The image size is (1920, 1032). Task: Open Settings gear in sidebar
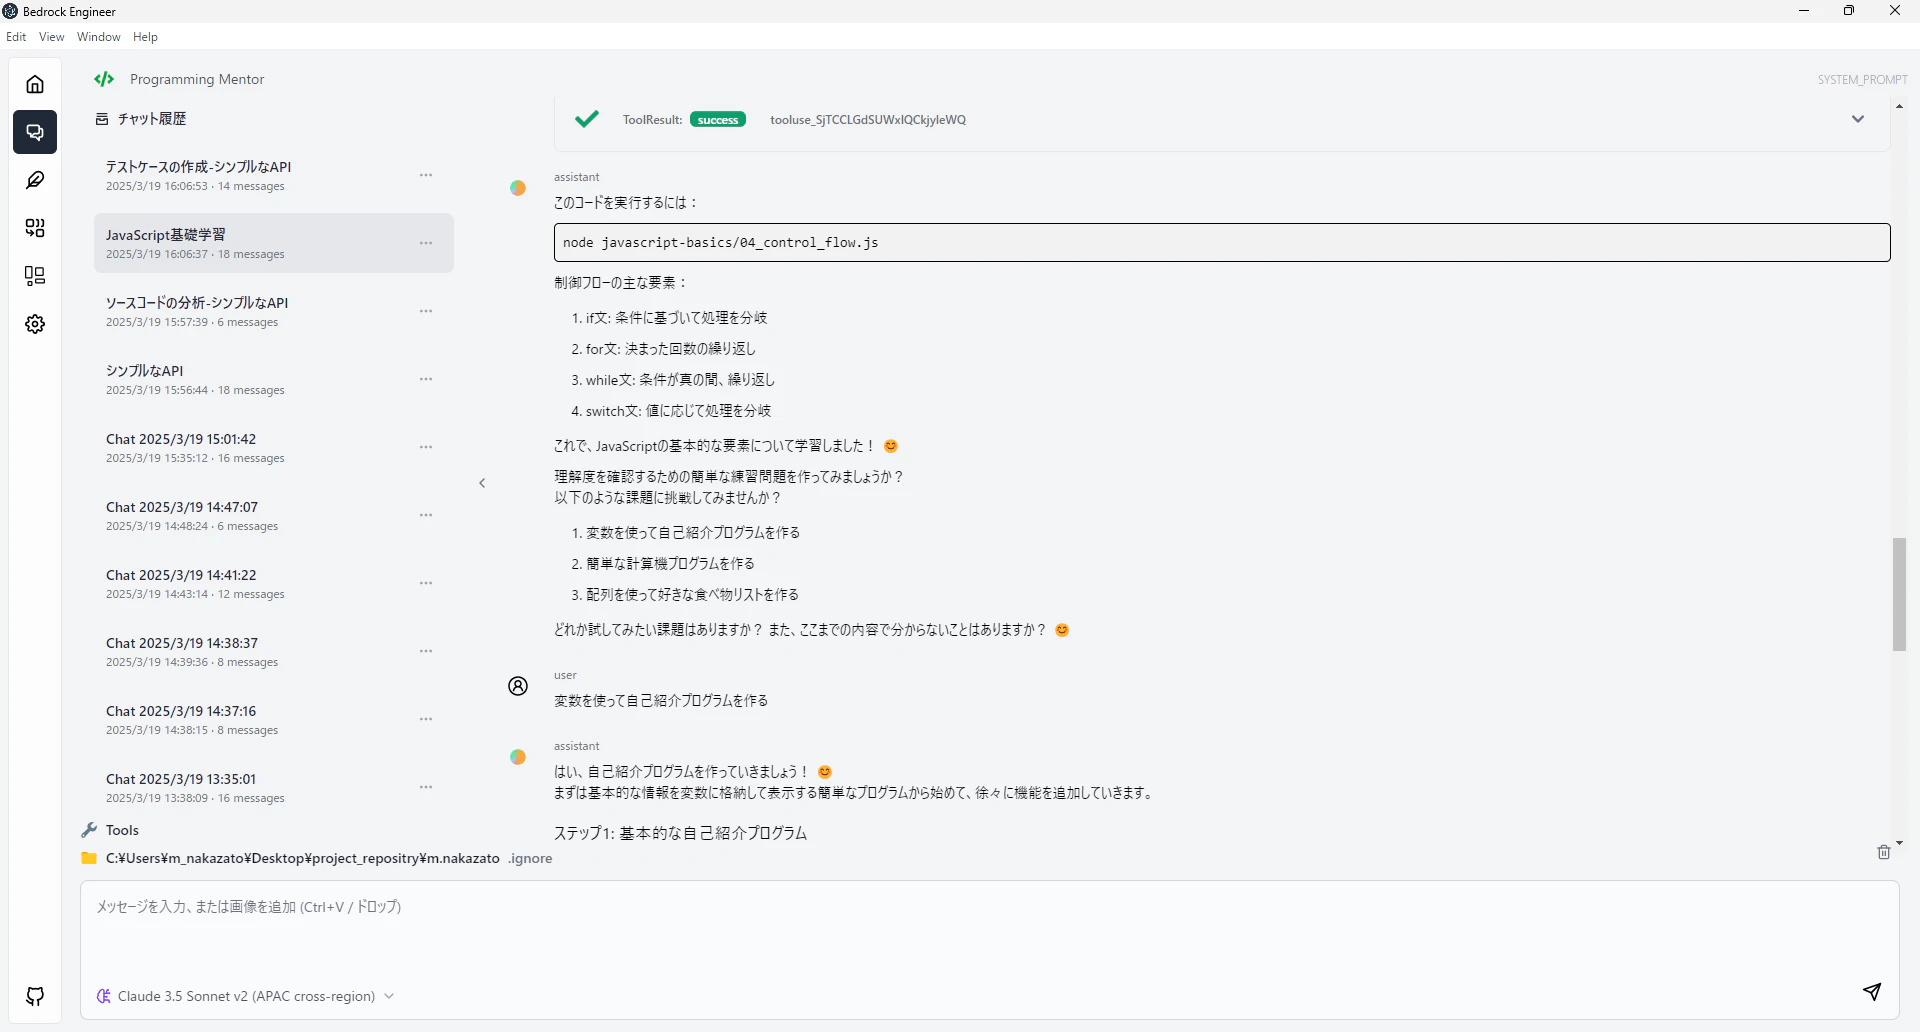tap(35, 324)
